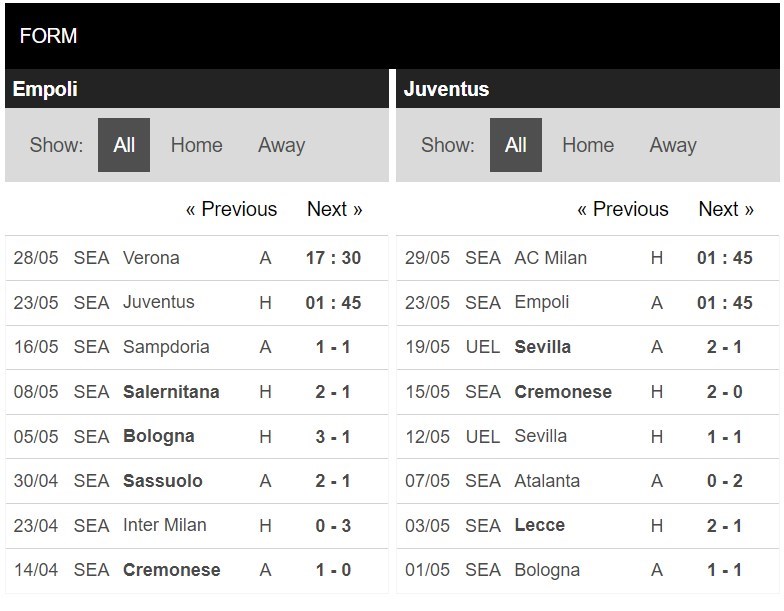This screenshot has width=784, height=611.
Task: Show Juventus Away matches only
Action: coord(673,145)
